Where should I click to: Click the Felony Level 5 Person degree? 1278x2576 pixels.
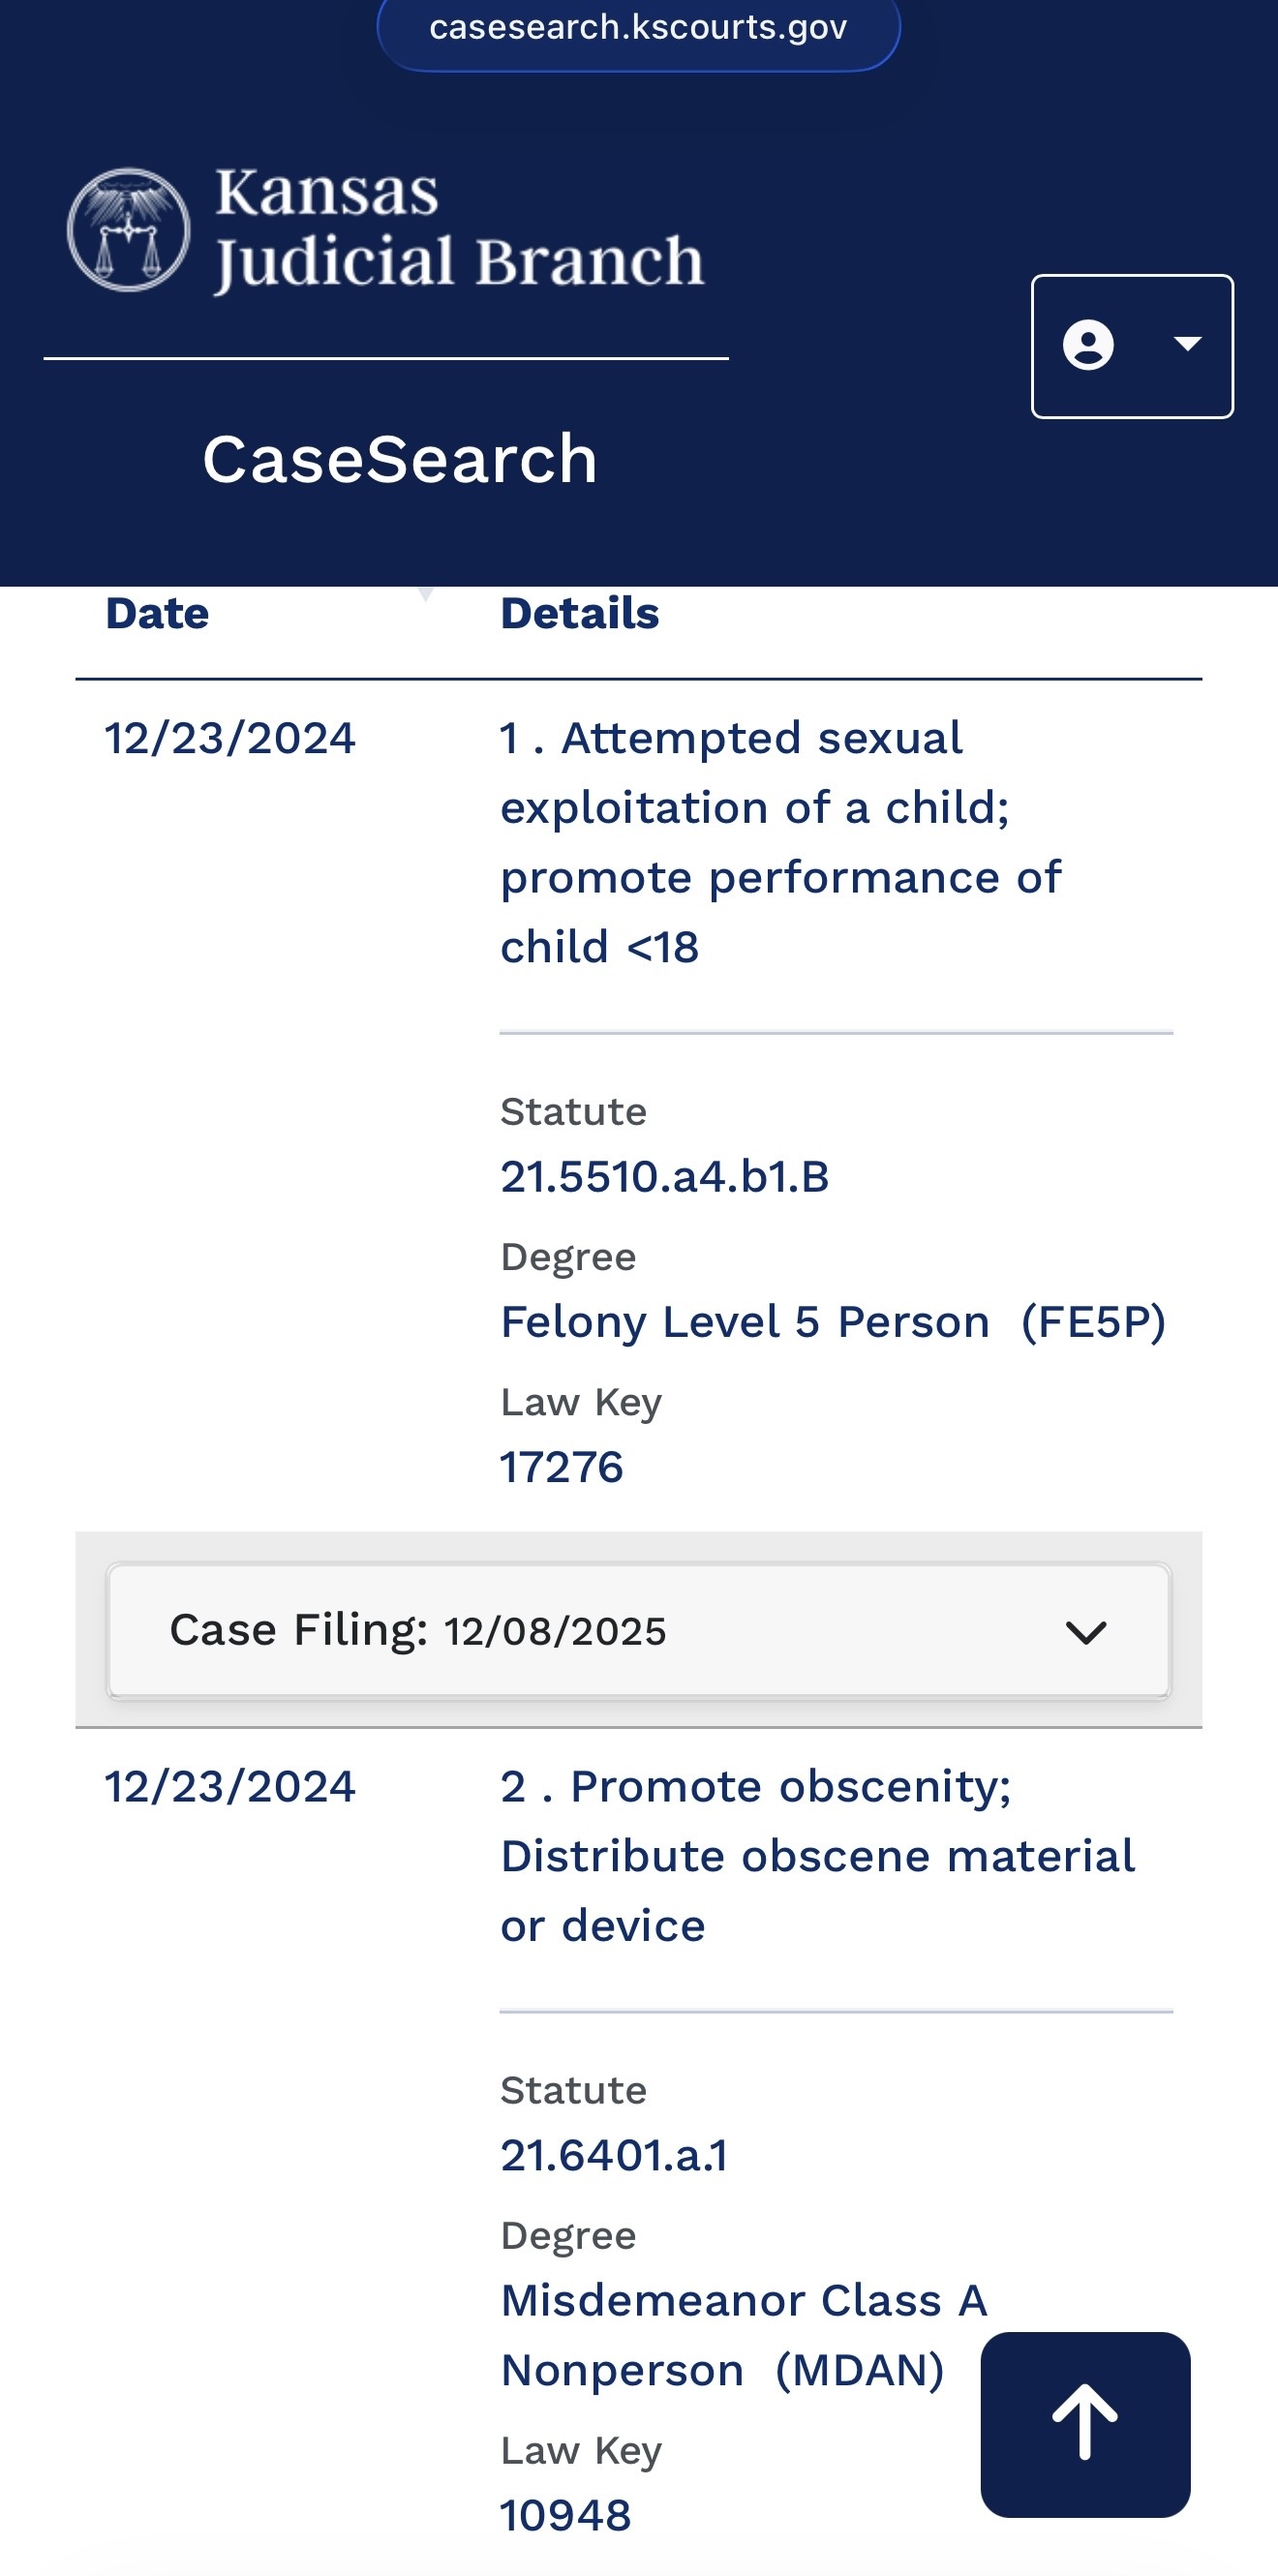[833, 1322]
